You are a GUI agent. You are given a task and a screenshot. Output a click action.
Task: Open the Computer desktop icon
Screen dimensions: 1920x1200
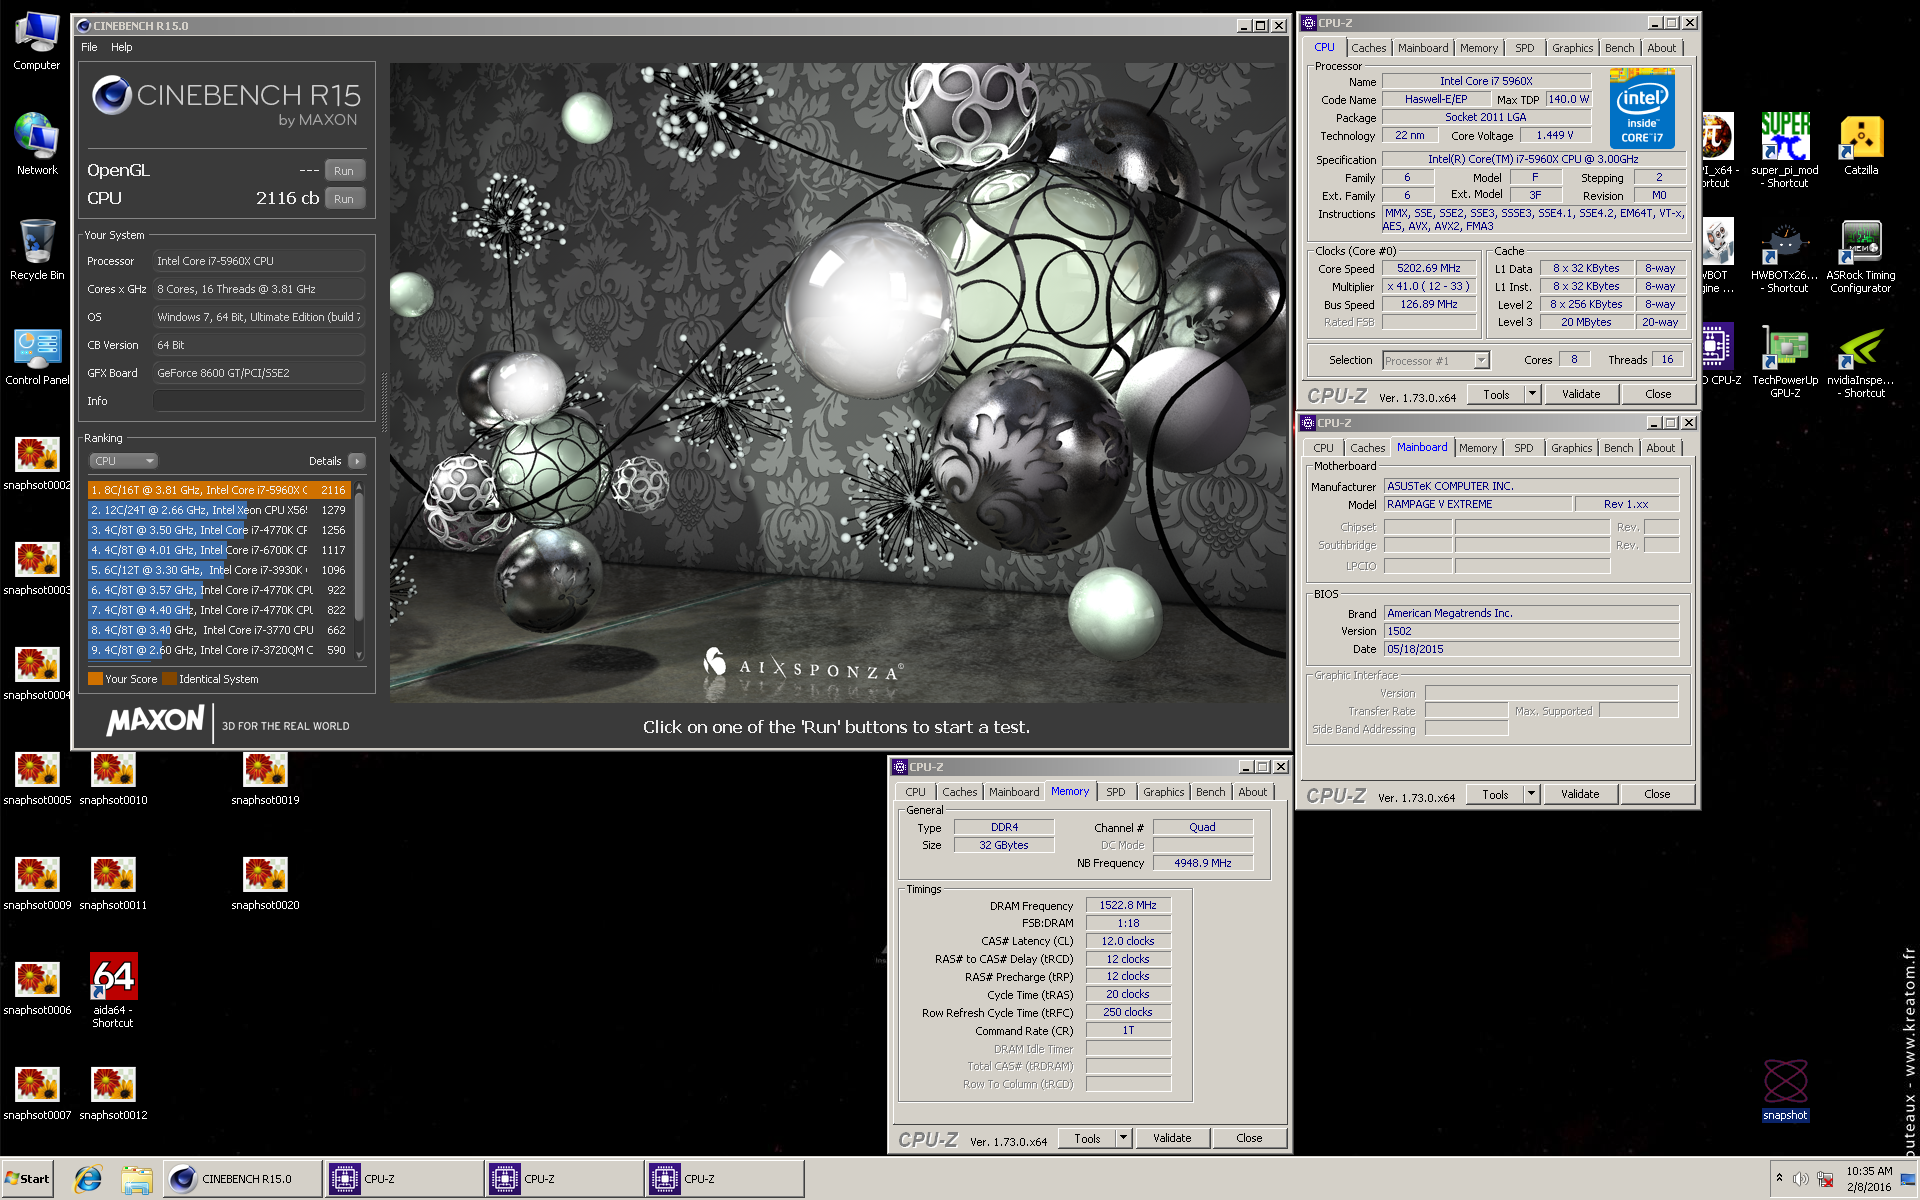coord(37,41)
